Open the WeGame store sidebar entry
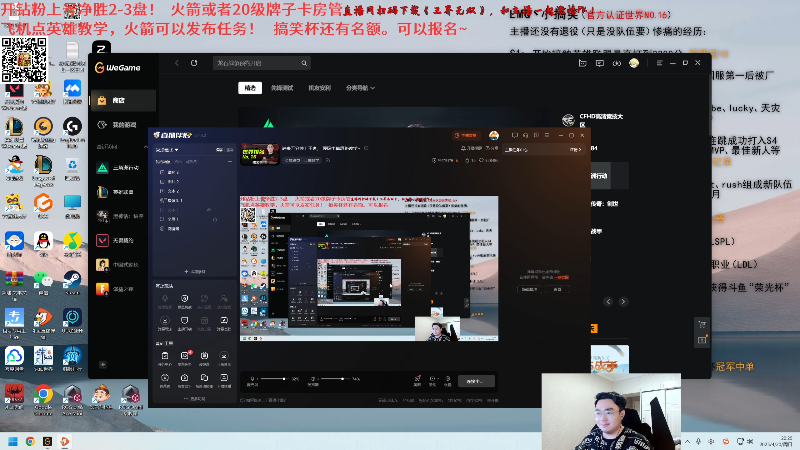Image resolution: width=800 pixels, height=450 pixels. [123, 101]
